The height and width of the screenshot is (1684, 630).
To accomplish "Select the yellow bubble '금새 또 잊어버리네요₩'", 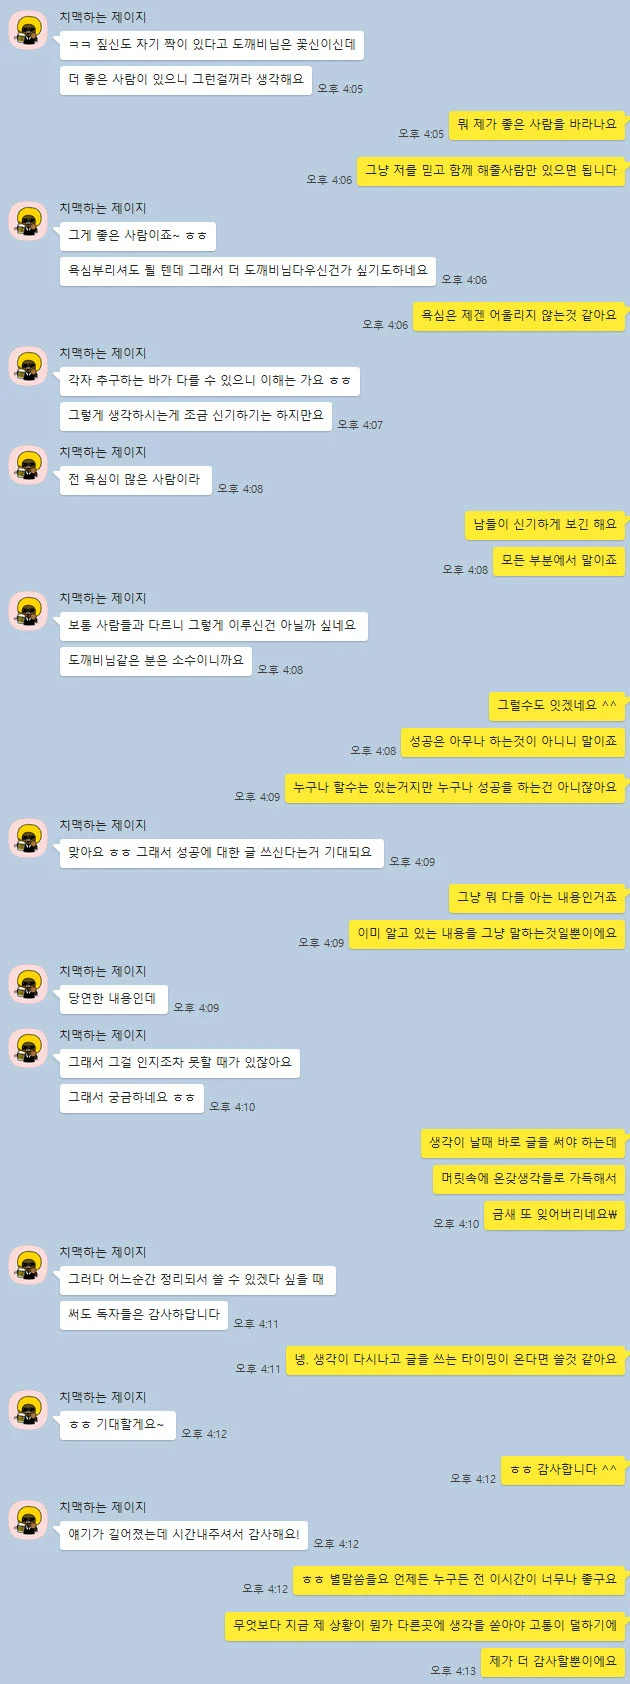I will [555, 1215].
